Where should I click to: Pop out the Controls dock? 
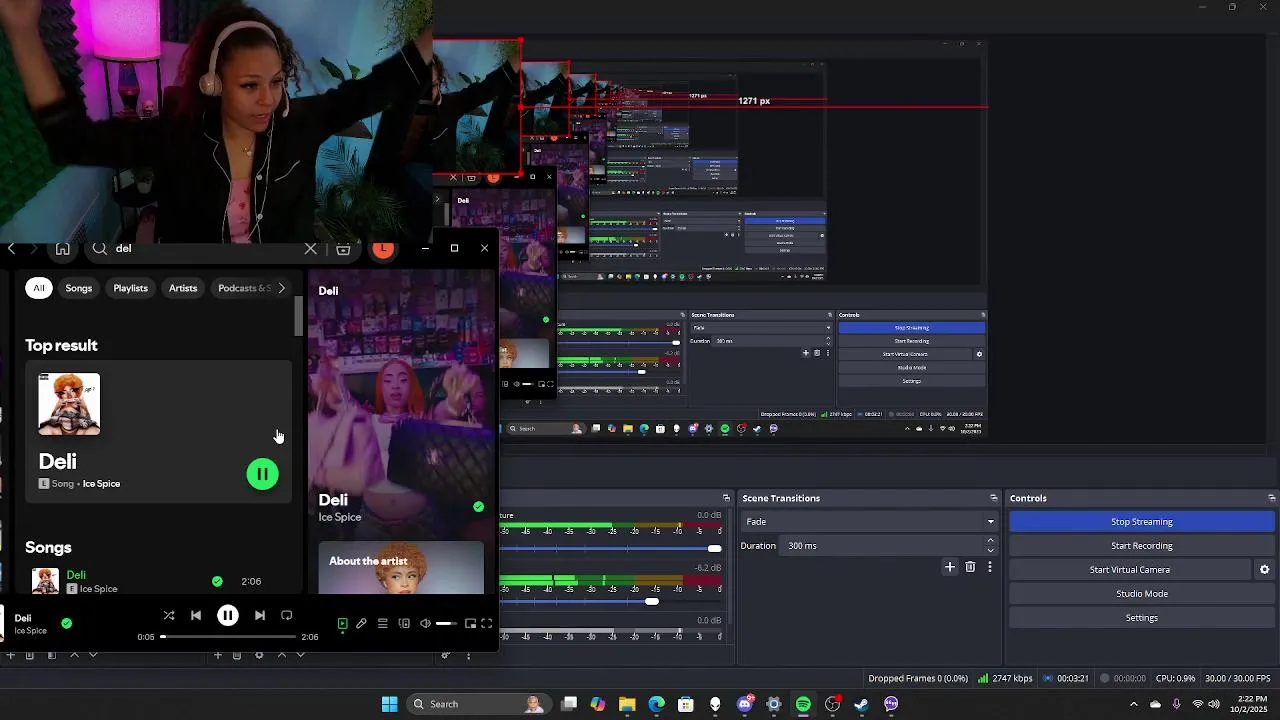tap(1271, 498)
